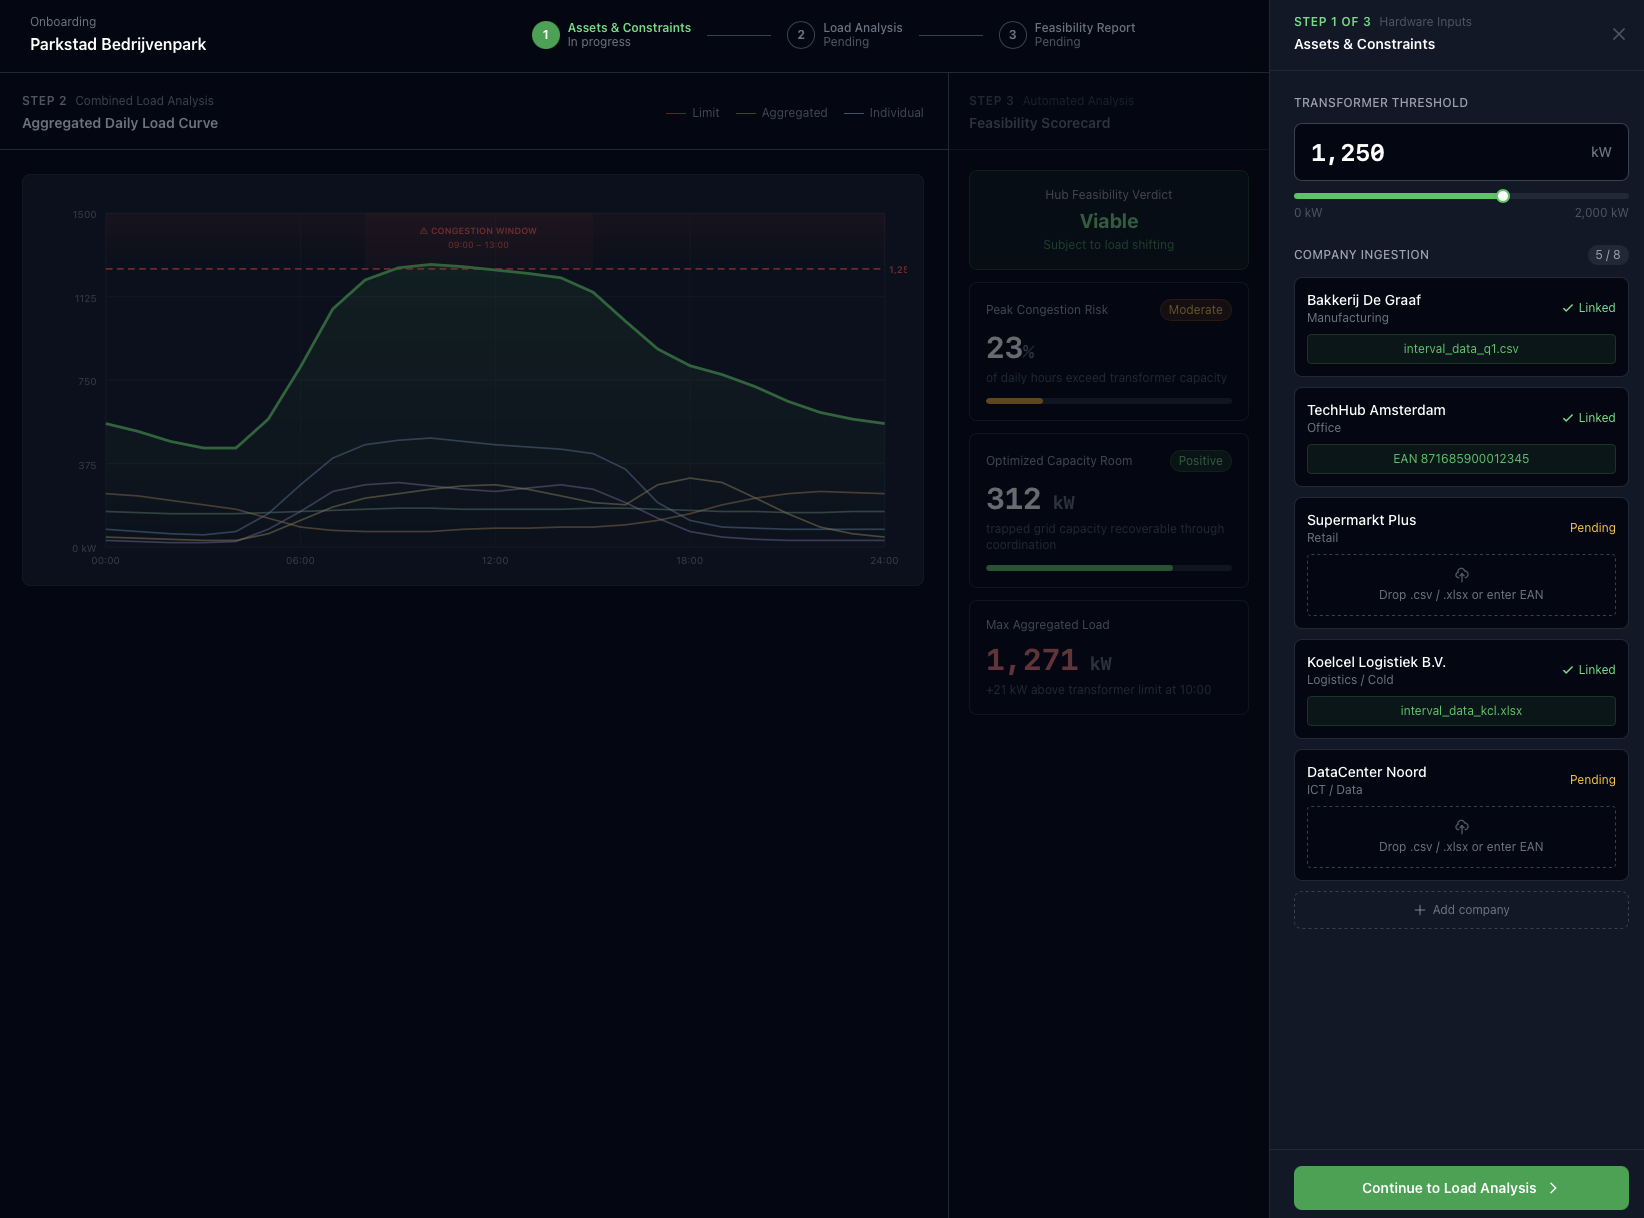Toggle Aggregated legend in chart
The width and height of the screenshot is (1644, 1218).
coord(782,113)
